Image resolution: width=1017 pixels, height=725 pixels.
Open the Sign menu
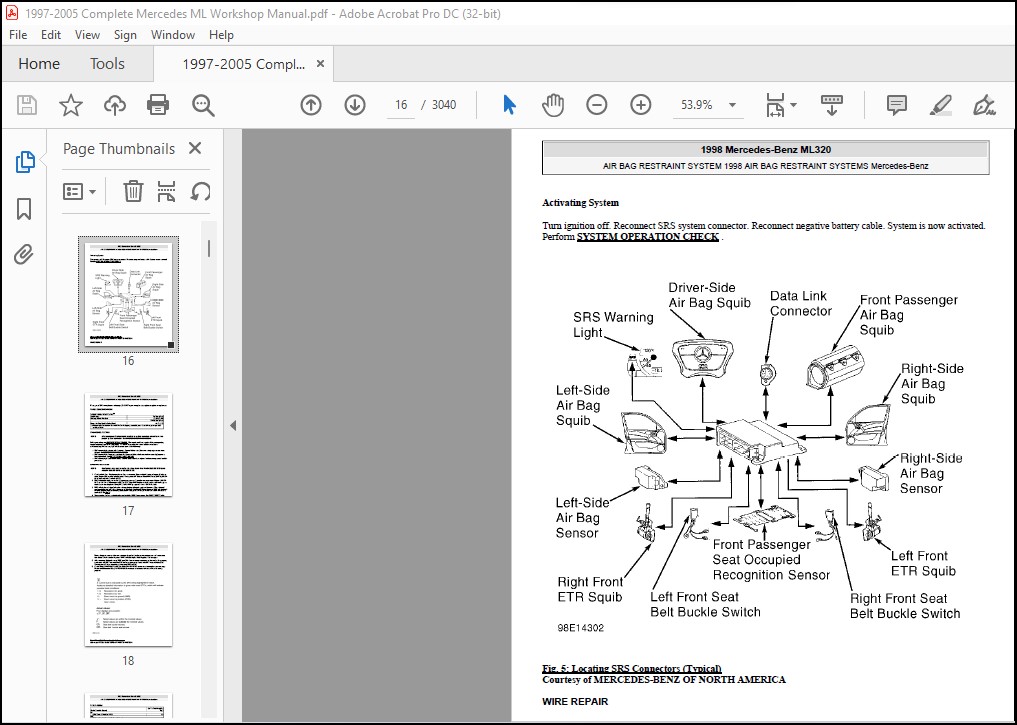125,35
